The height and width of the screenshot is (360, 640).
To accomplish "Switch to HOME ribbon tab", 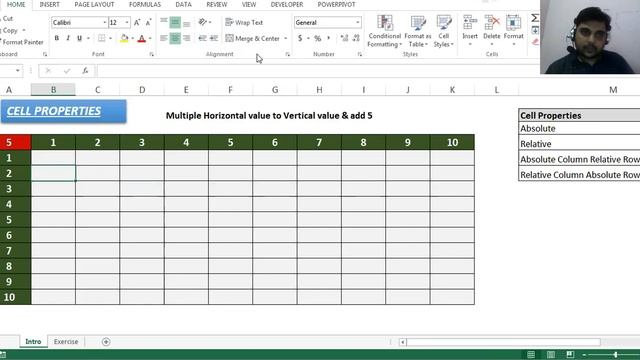I will (x=16, y=4).
